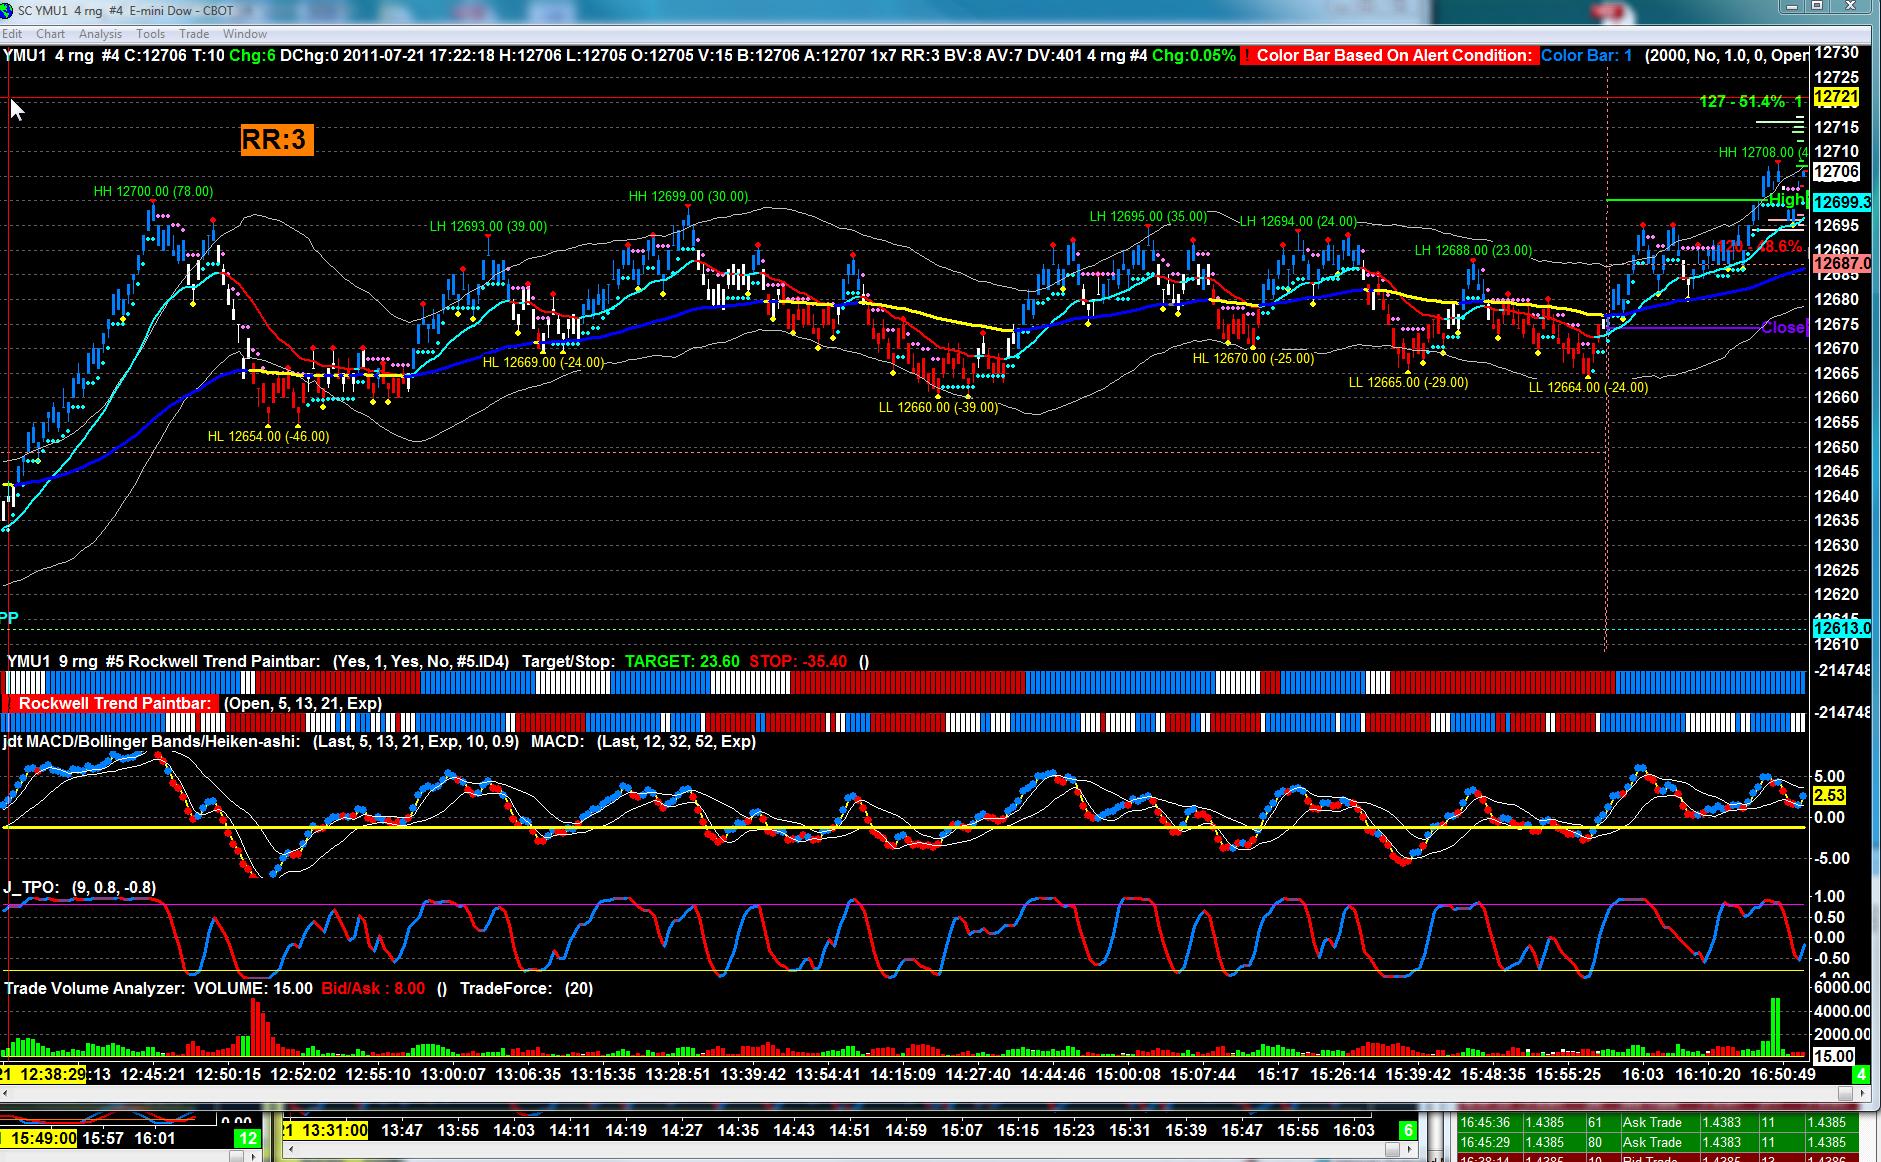Click the green chart number 12 box

pyautogui.click(x=247, y=1138)
